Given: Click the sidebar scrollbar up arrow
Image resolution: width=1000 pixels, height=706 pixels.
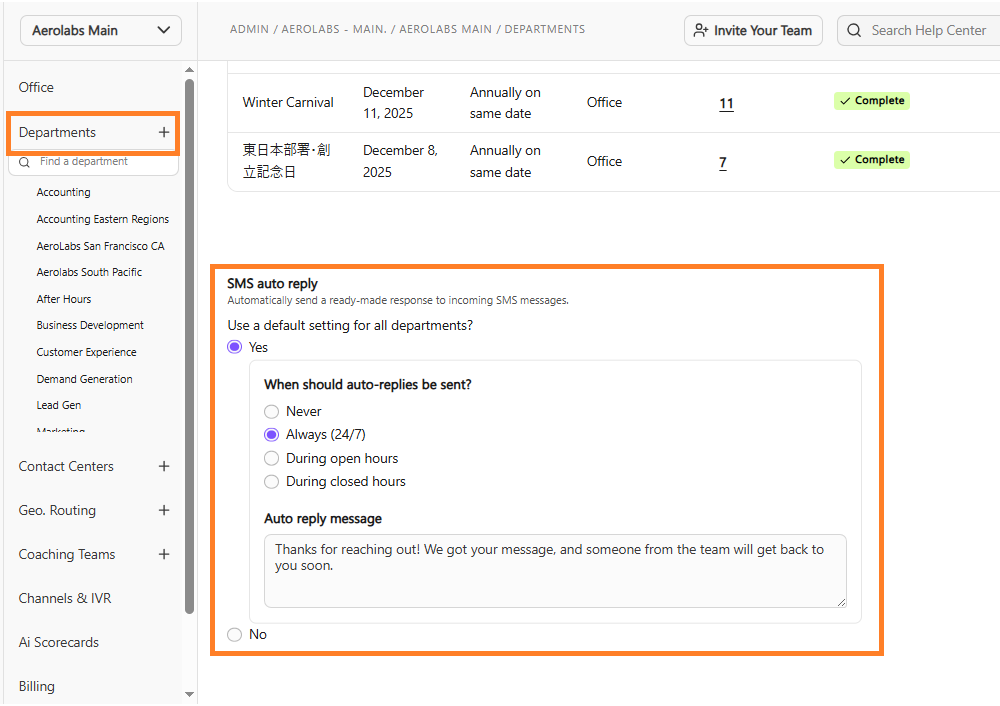Looking at the screenshot, I should coord(189,70).
